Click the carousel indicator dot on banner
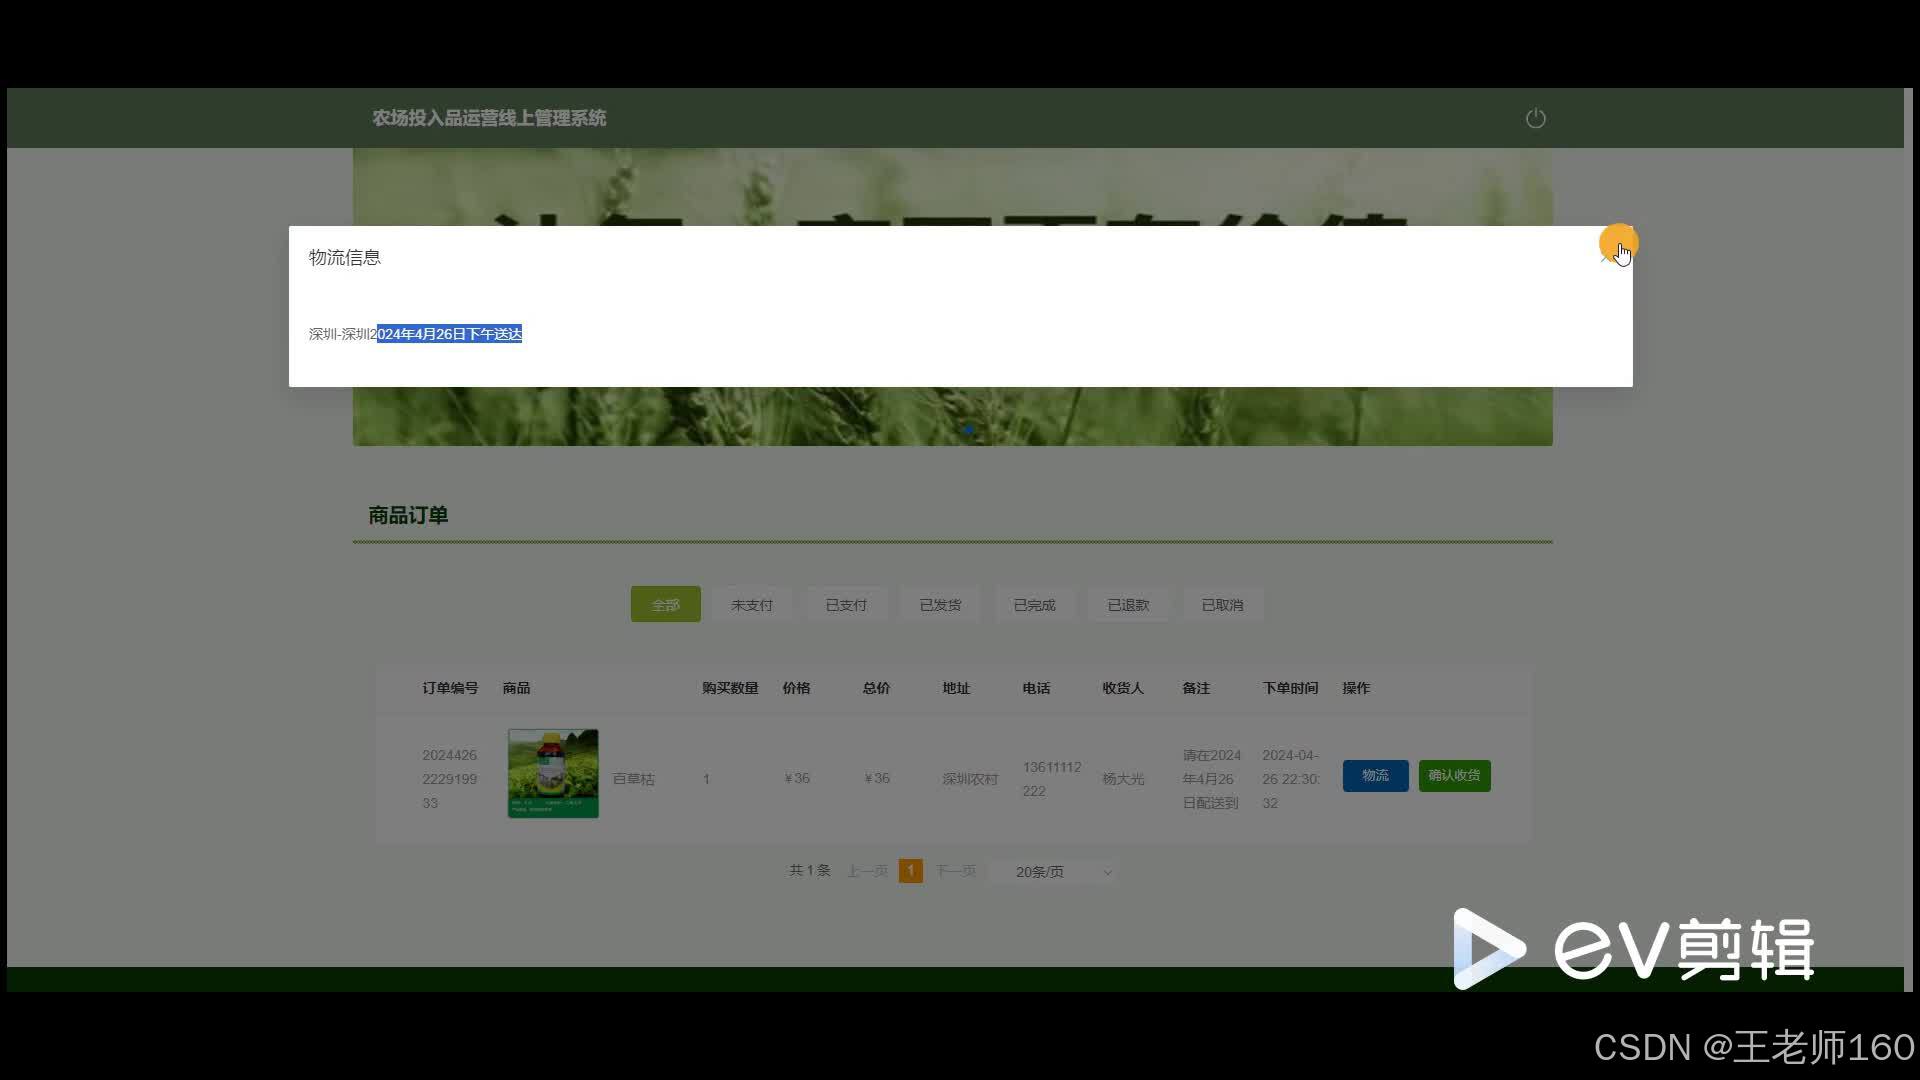 pyautogui.click(x=968, y=430)
